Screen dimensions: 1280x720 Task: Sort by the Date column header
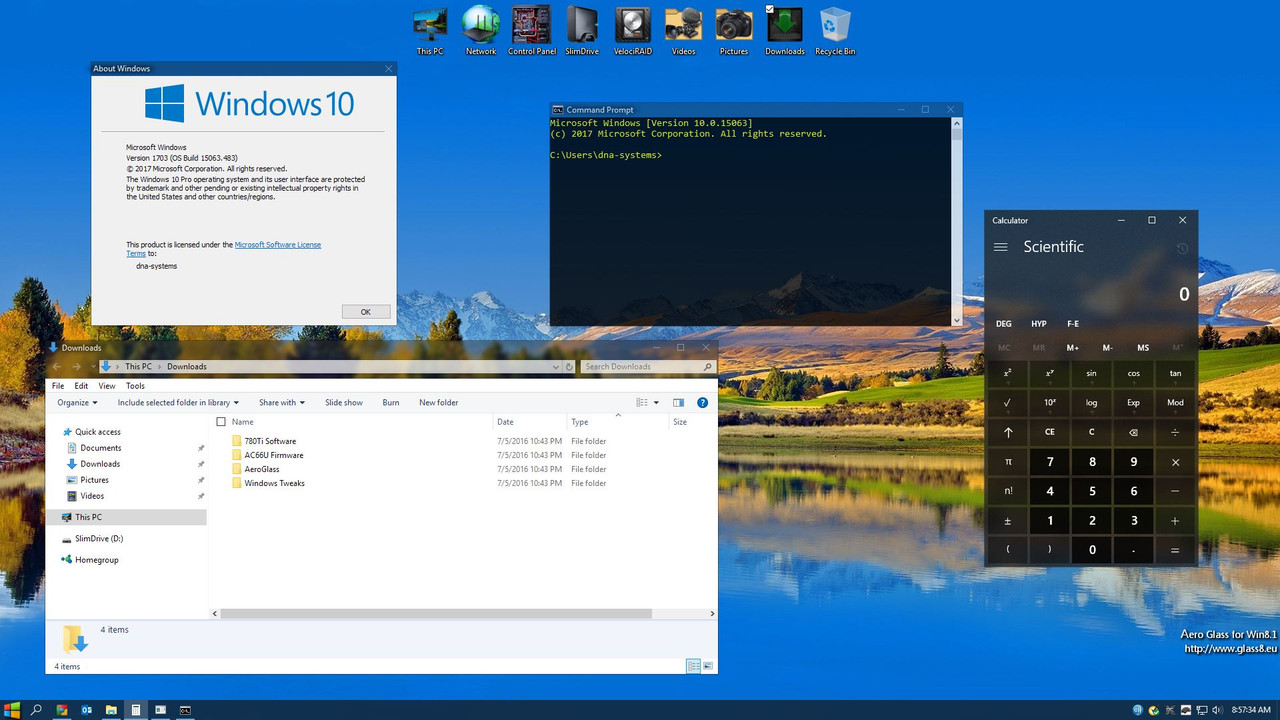point(530,422)
